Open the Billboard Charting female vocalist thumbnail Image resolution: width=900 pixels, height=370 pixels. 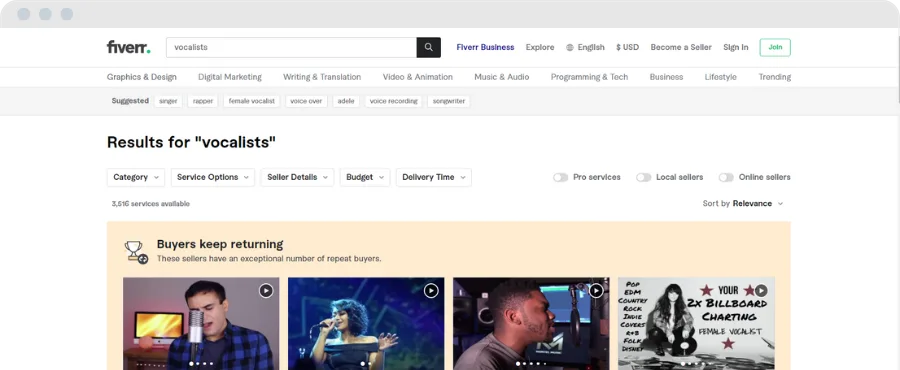tap(696, 324)
